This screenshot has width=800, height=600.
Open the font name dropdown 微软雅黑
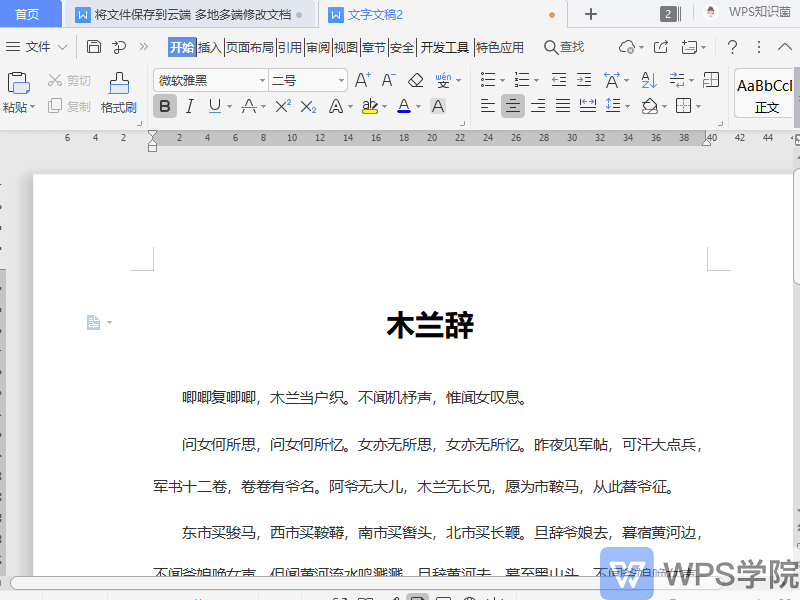click(210, 80)
